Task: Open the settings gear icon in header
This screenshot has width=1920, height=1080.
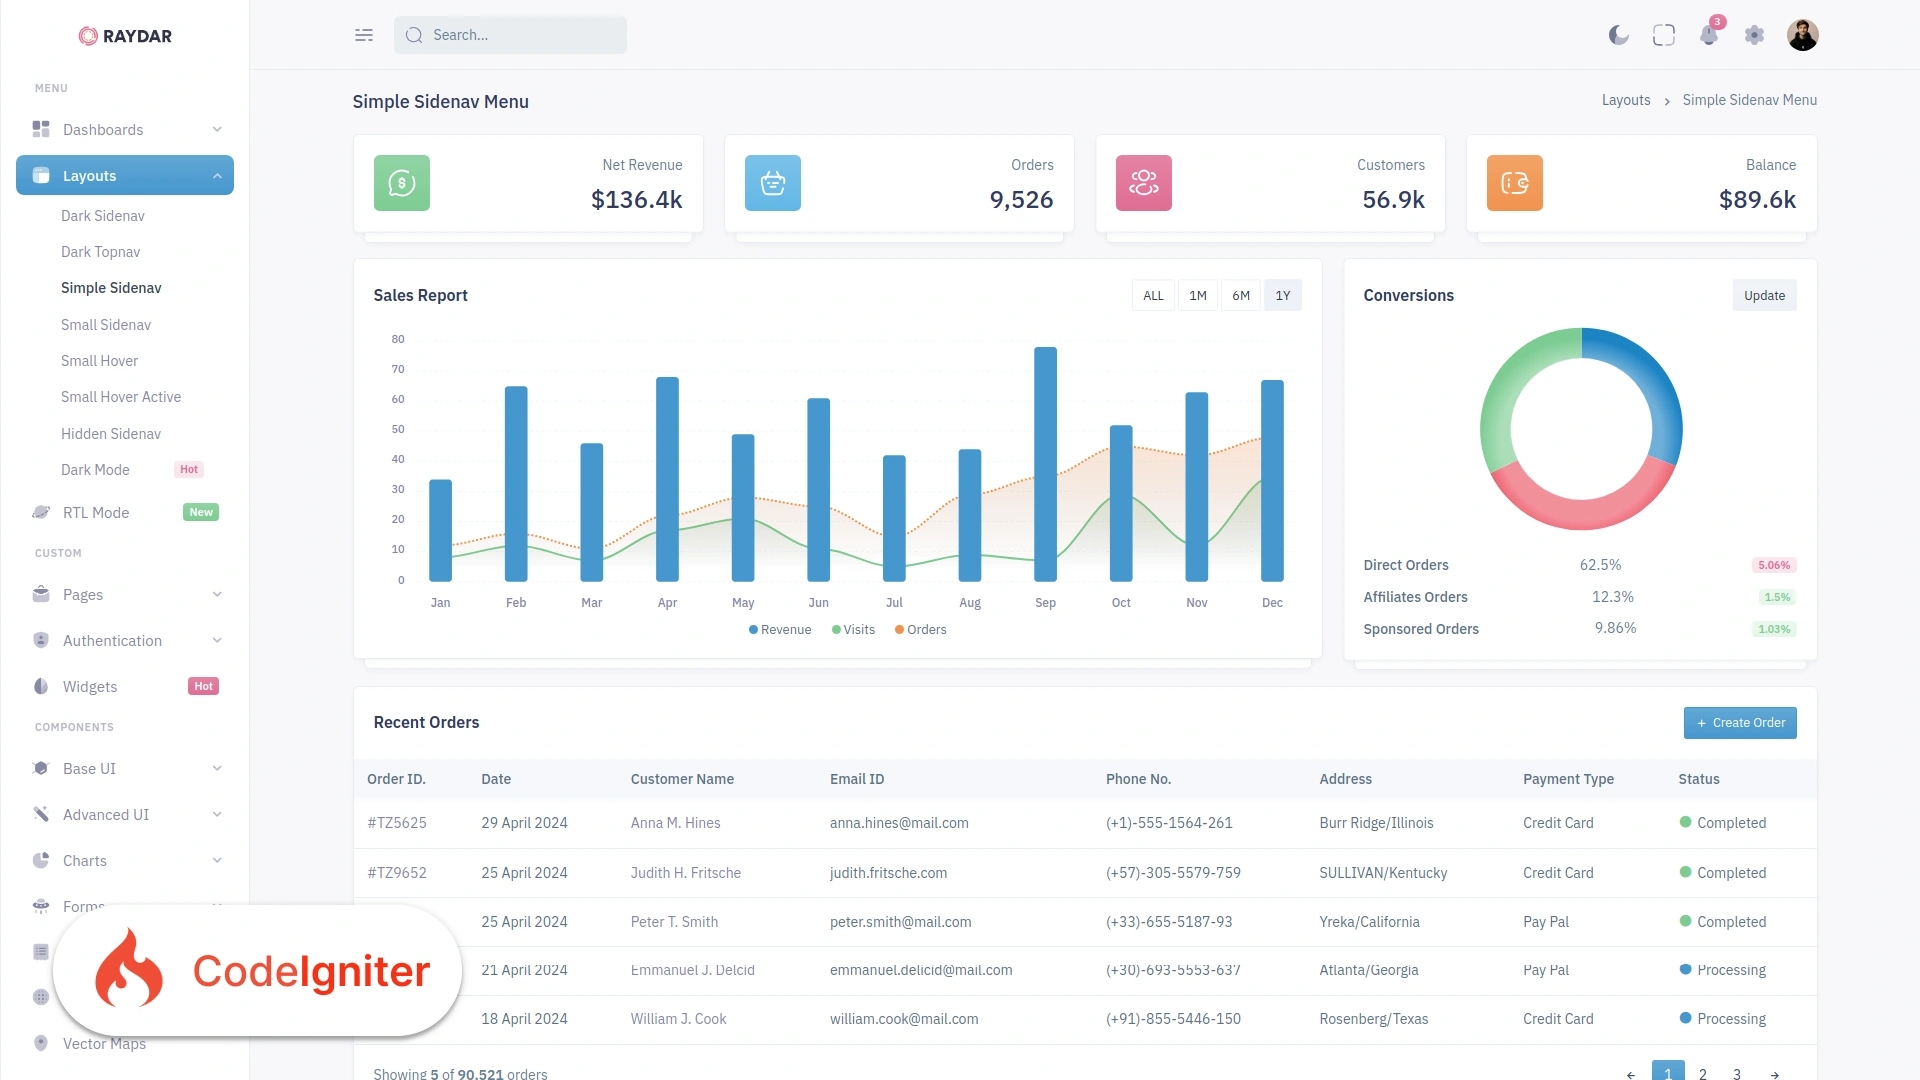Action: pos(1754,35)
